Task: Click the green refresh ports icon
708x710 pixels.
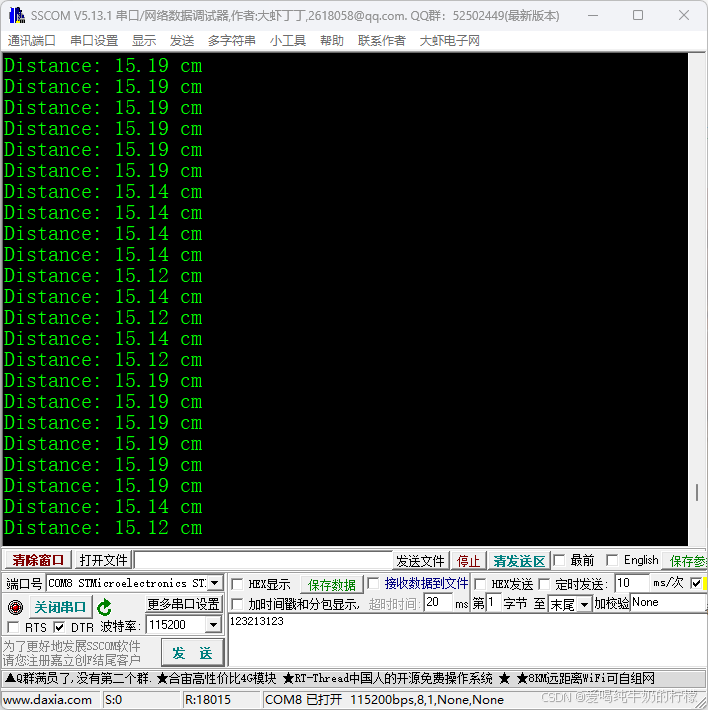Action: coord(105,607)
